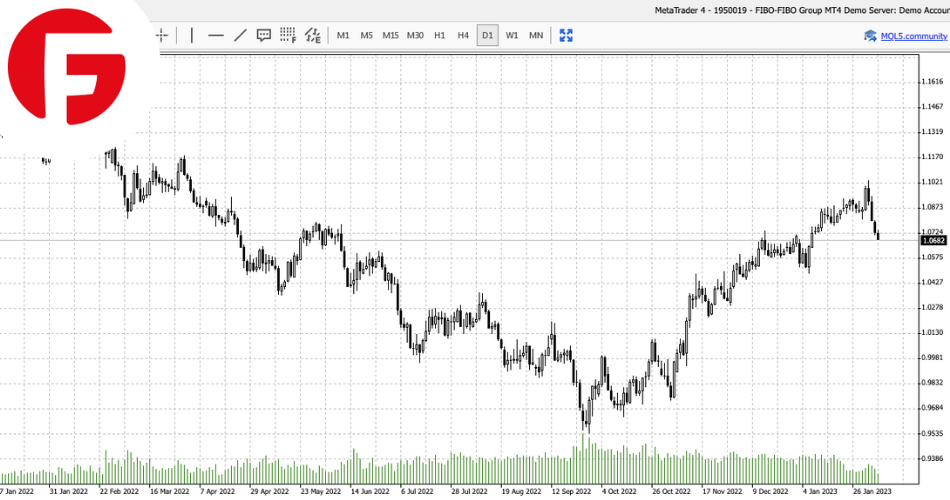Select the horizontal line drawing tool

click(216, 35)
